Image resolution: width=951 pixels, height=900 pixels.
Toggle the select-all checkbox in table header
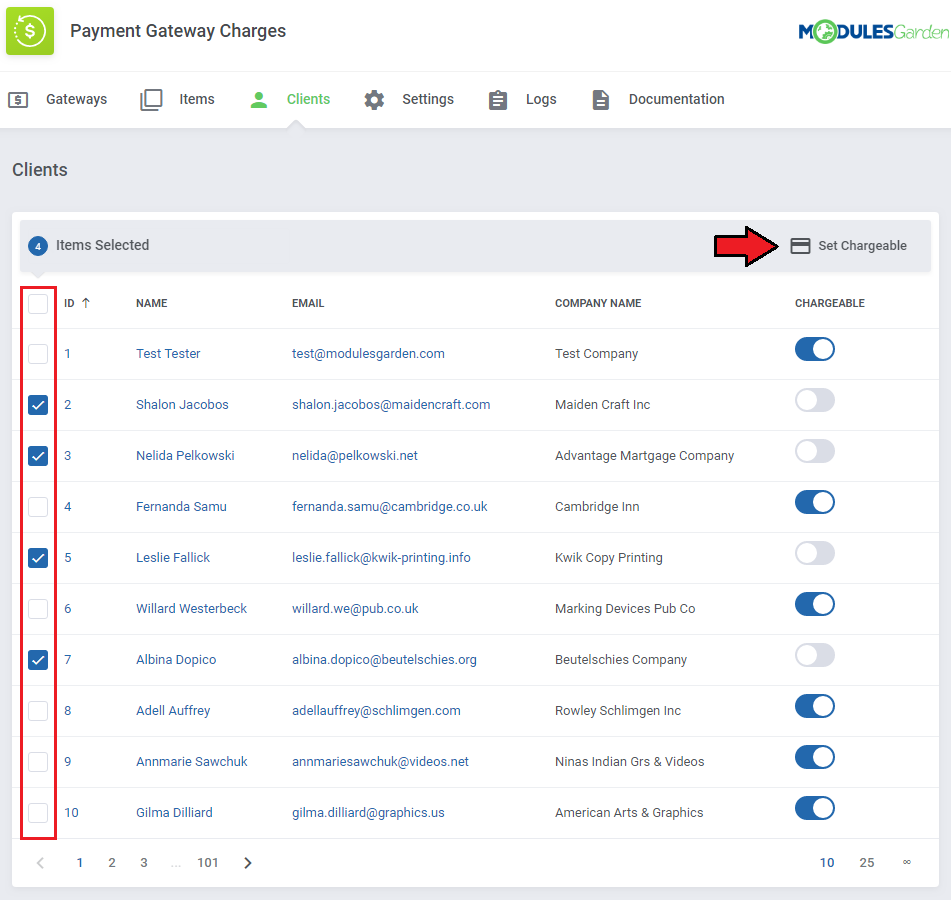[38, 303]
